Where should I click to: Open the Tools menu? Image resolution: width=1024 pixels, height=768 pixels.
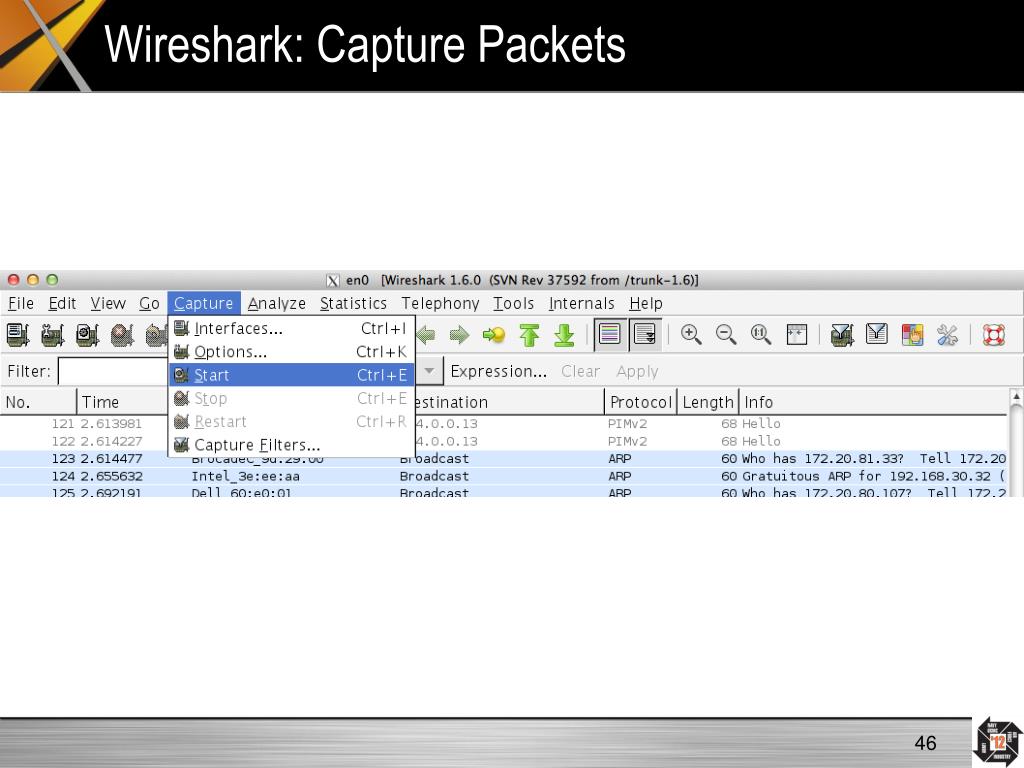point(513,304)
